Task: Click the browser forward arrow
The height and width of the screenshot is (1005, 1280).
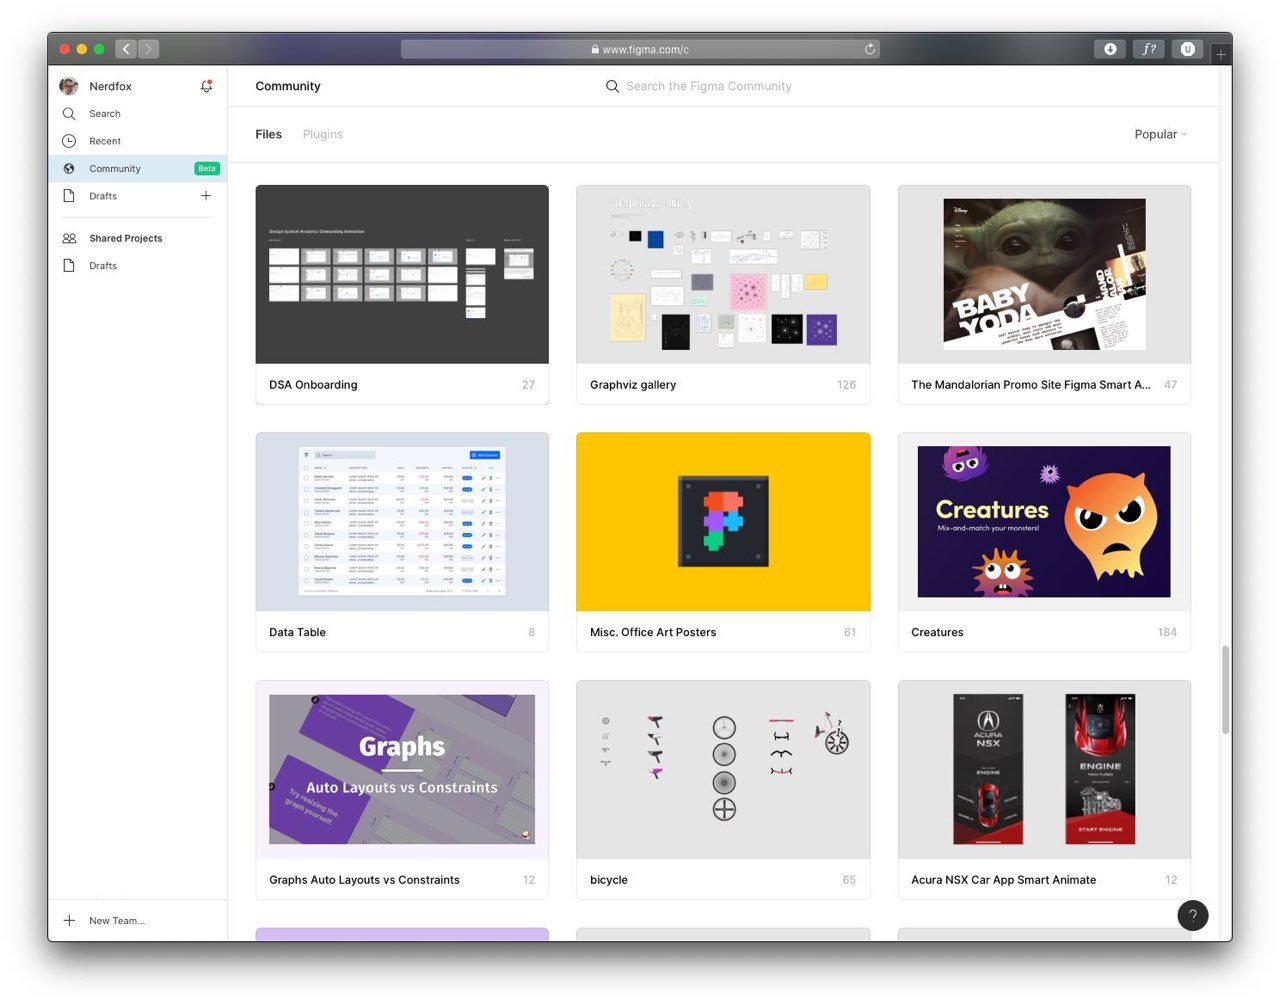Action: tap(148, 49)
